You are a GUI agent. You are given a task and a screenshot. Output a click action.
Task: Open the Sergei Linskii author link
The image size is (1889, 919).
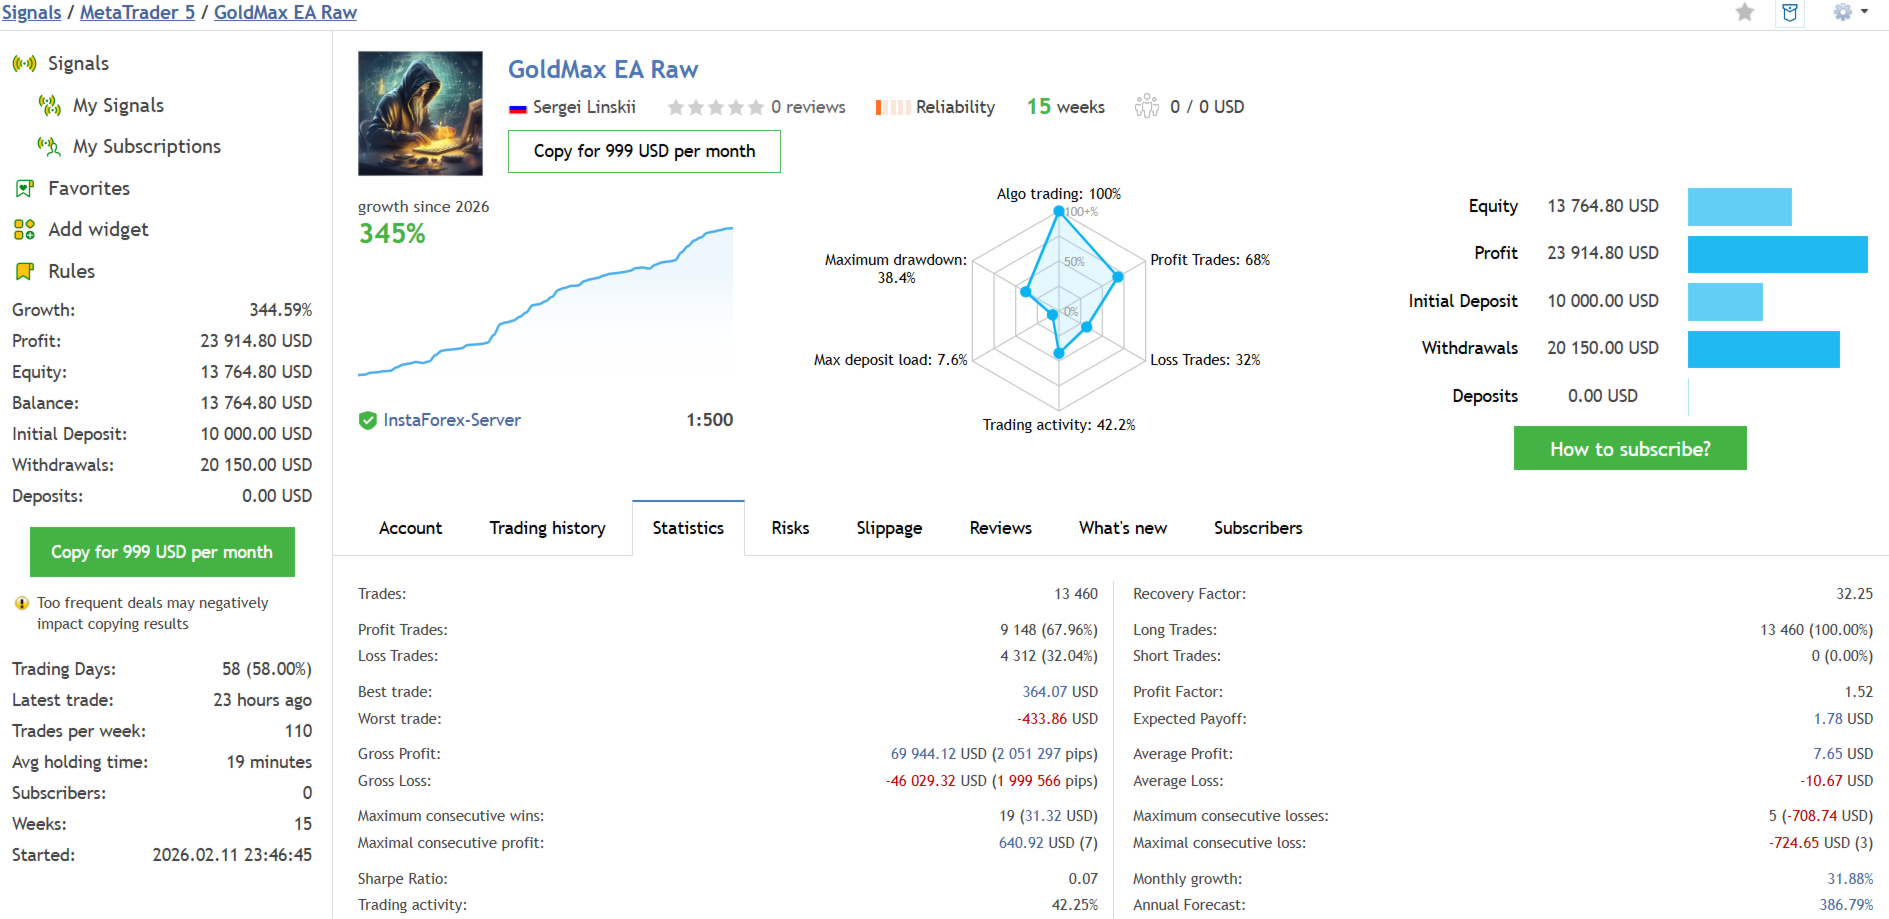tap(584, 107)
